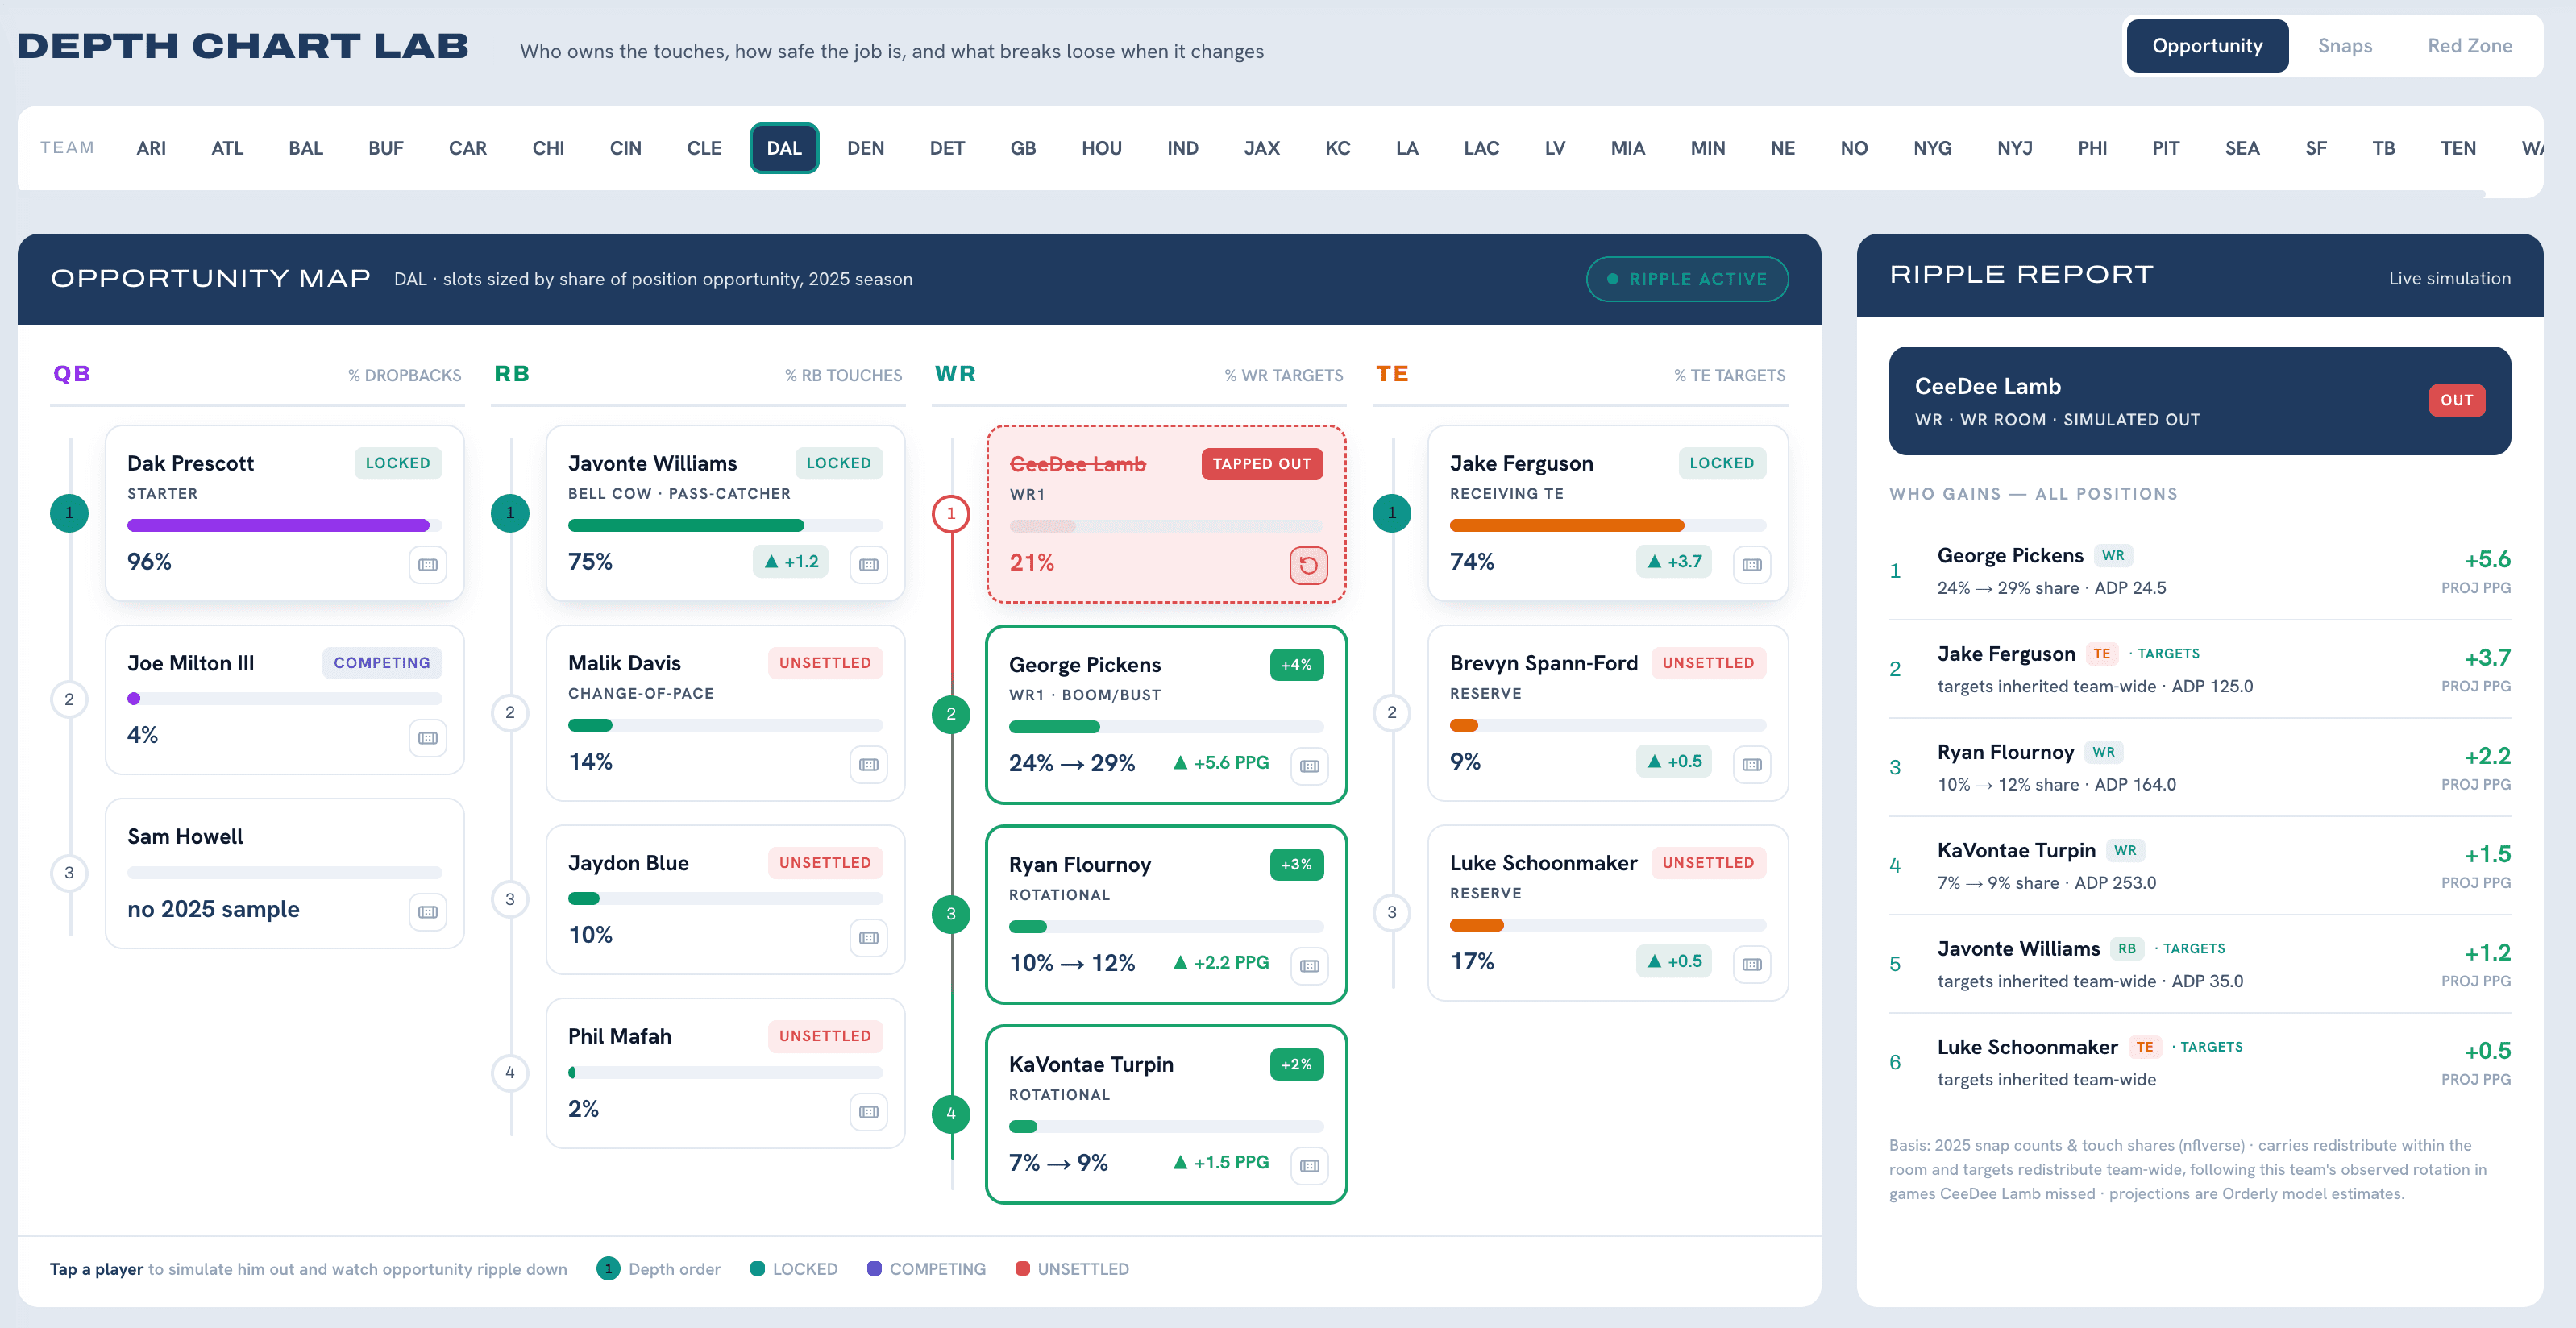Select the GB team tab
The height and width of the screenshot is (1328, 2576).
(x=1023, y=148)
